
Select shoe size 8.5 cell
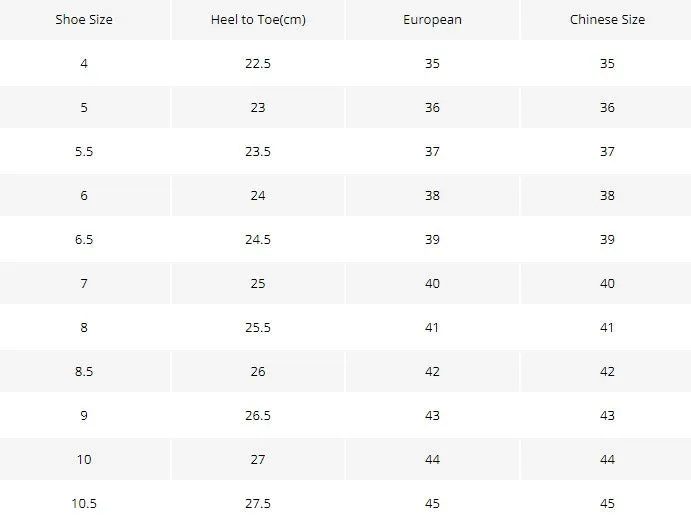click(x=84, y=371)
